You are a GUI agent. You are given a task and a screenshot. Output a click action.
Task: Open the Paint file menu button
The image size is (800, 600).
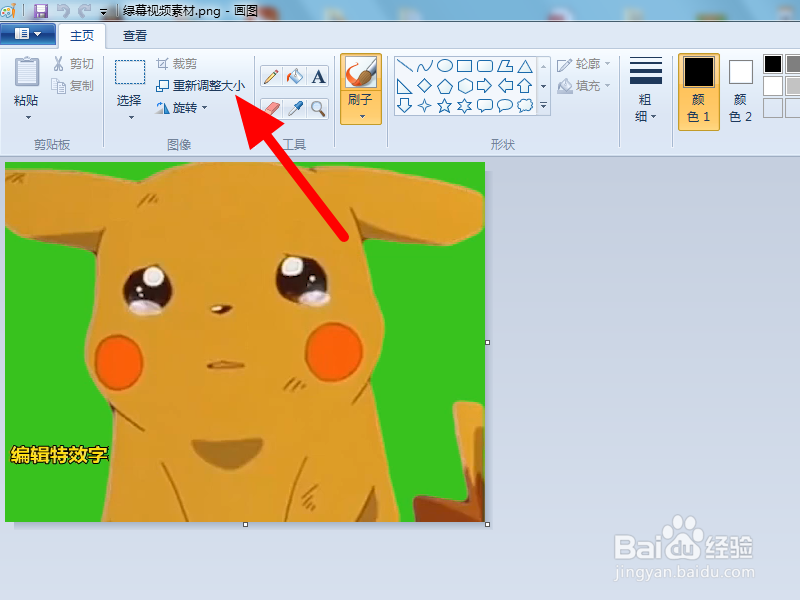(28, 34)
